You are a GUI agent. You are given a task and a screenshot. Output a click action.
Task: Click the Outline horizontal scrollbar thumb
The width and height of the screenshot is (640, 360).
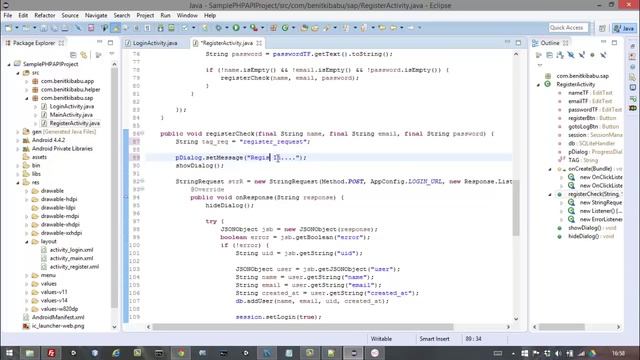click(562, 327)
